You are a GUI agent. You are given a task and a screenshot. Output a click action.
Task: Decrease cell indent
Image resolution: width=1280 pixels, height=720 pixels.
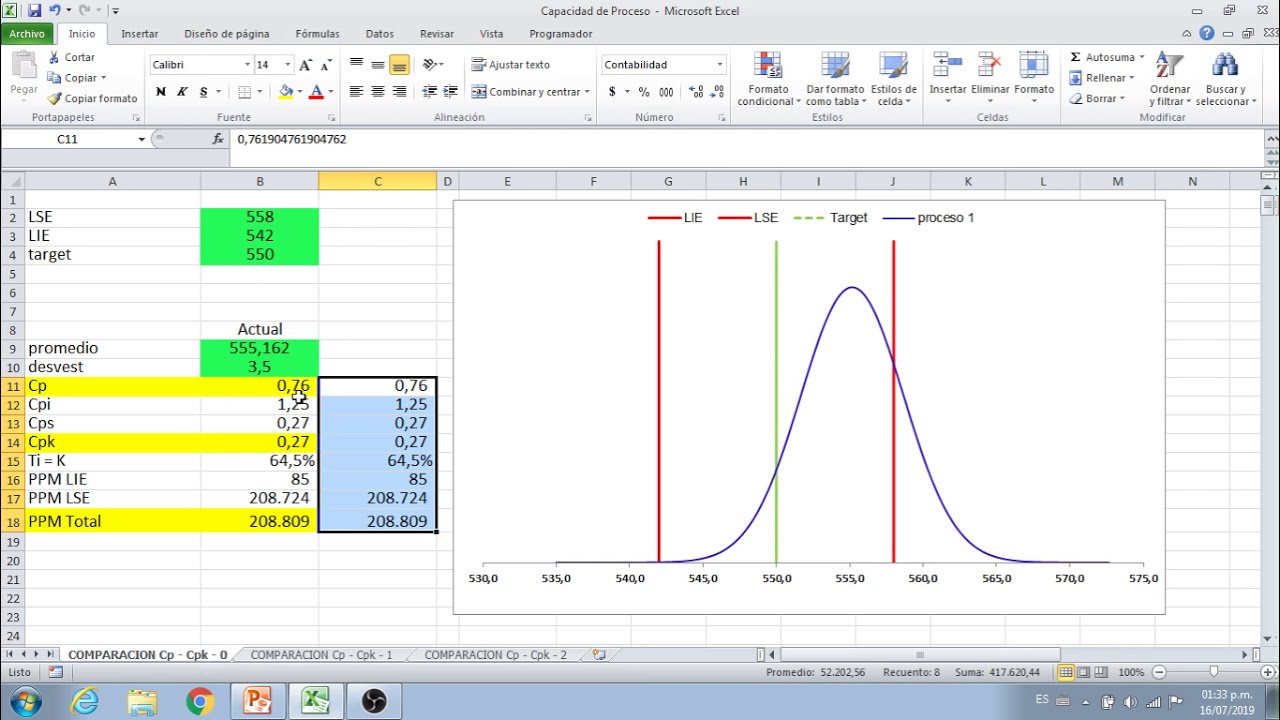[x=430, y=92]
